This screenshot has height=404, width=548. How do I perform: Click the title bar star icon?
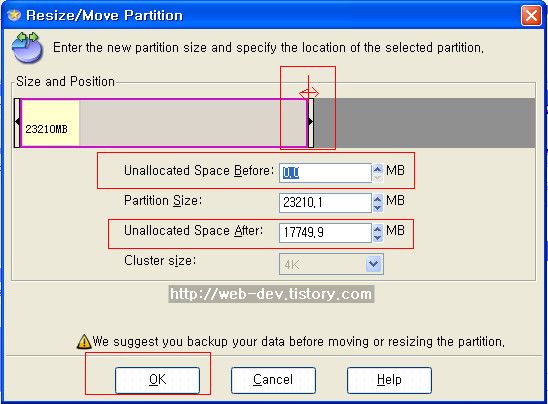pos(14,15)
